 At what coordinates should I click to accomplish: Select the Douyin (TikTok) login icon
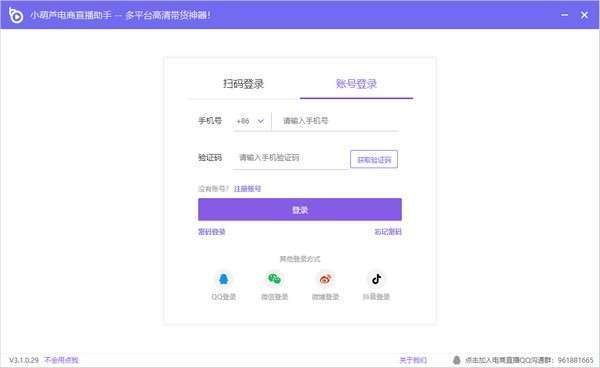click(x=376, y=279)
